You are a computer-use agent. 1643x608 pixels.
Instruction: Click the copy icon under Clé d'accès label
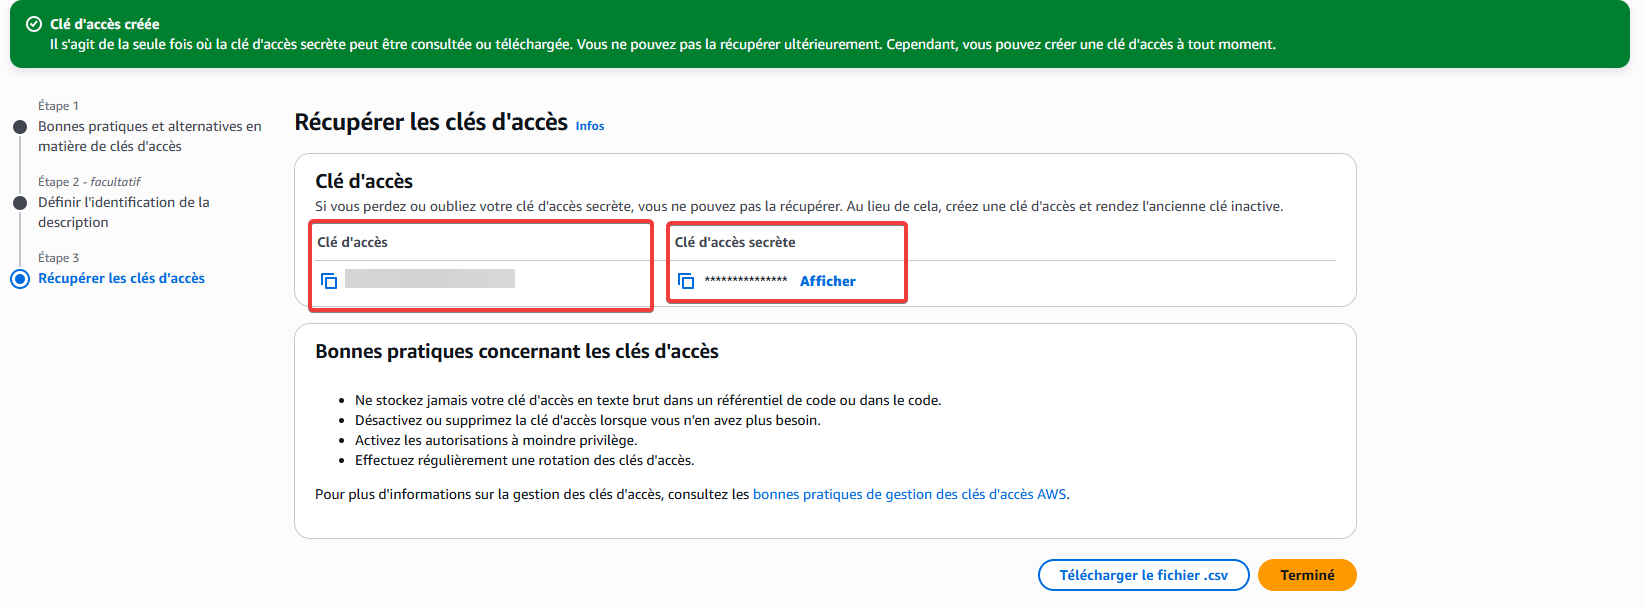(328, 281)
